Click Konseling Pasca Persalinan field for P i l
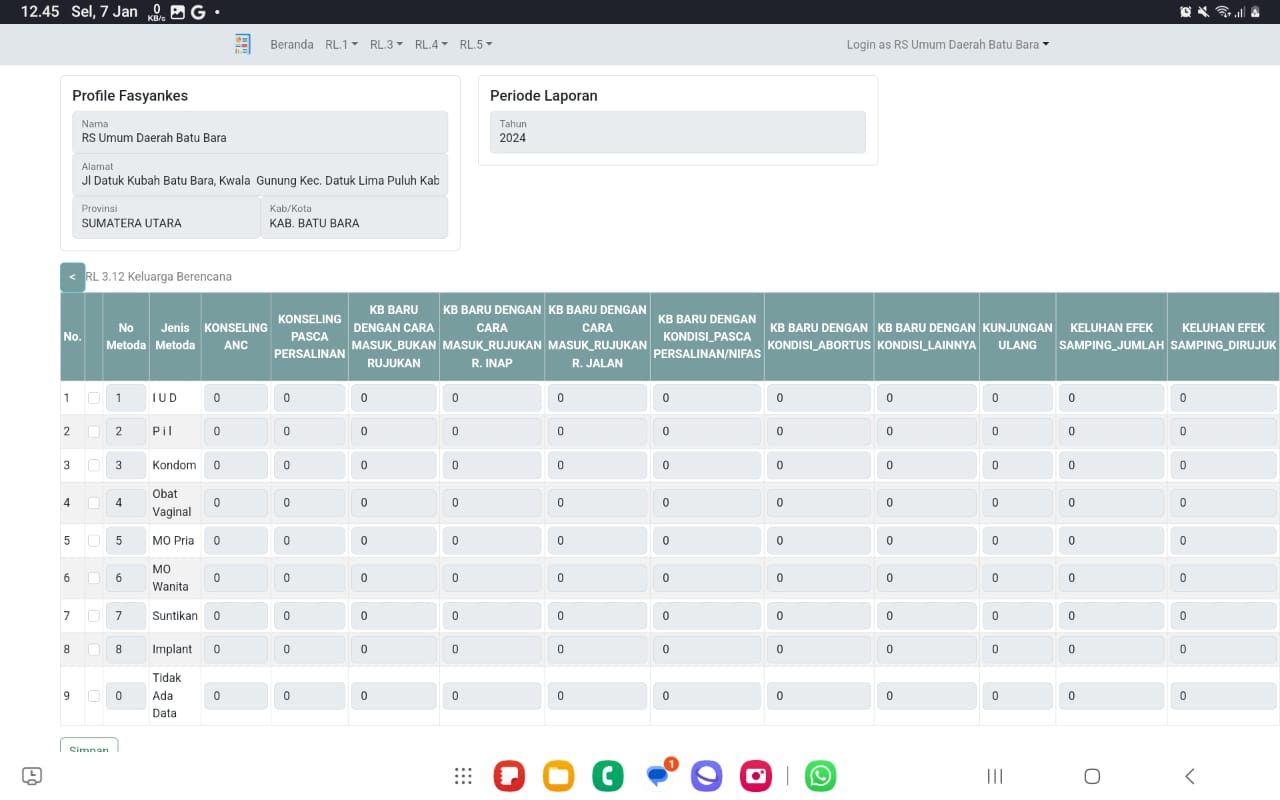This screenshot has width=1280, height=800. (310, 431)
